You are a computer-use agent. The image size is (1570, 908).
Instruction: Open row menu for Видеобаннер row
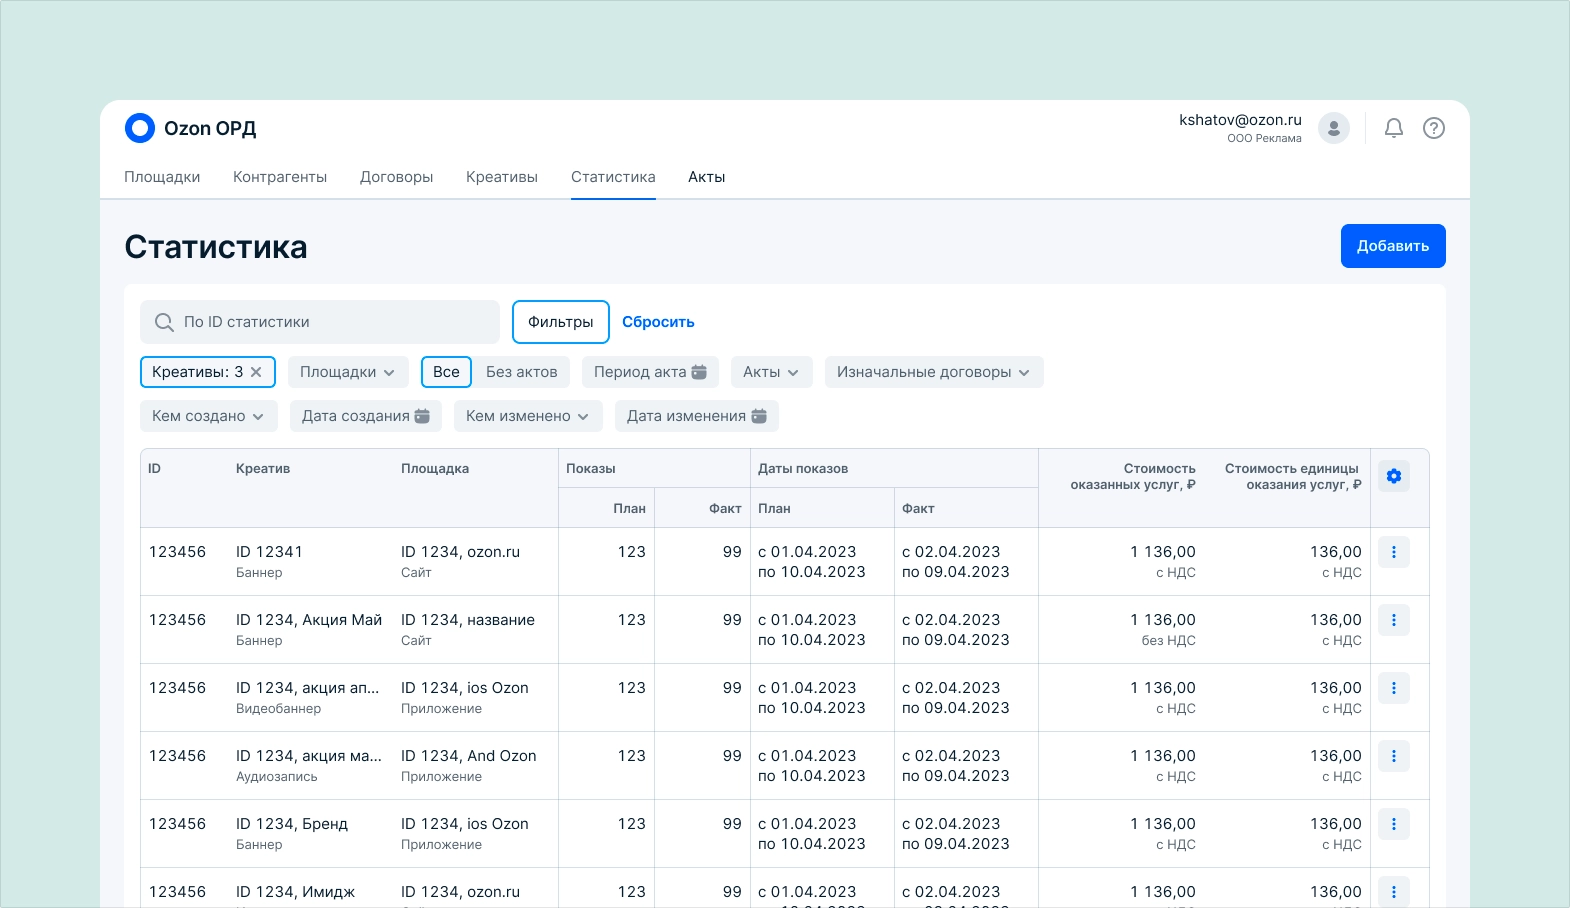click(1394, 688)
